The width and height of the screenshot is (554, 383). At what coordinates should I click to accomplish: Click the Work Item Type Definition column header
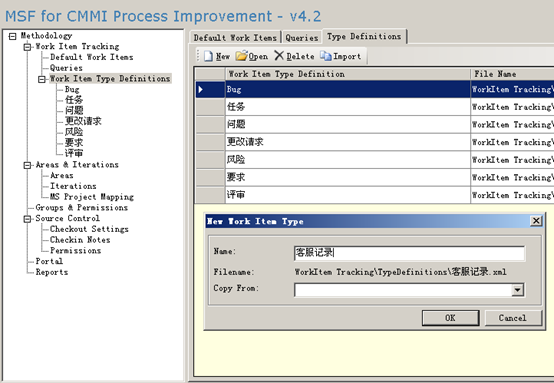(x=348, y=74)
